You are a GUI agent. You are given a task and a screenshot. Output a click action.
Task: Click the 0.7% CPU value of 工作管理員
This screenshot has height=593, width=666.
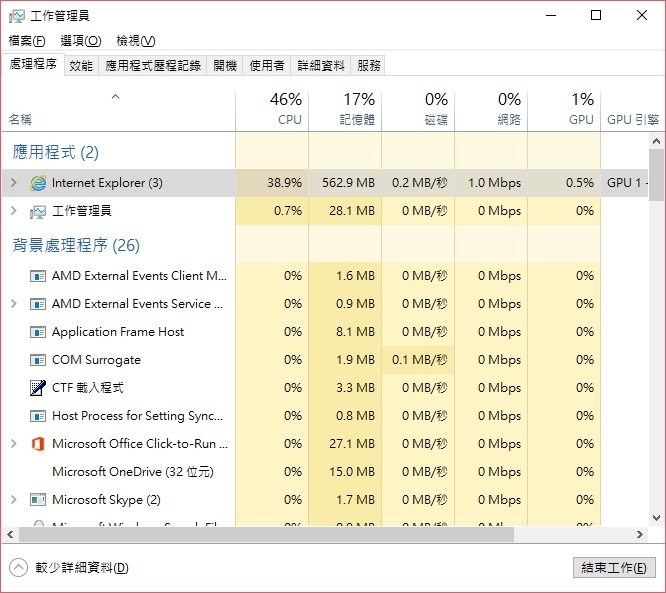(288, 211)
